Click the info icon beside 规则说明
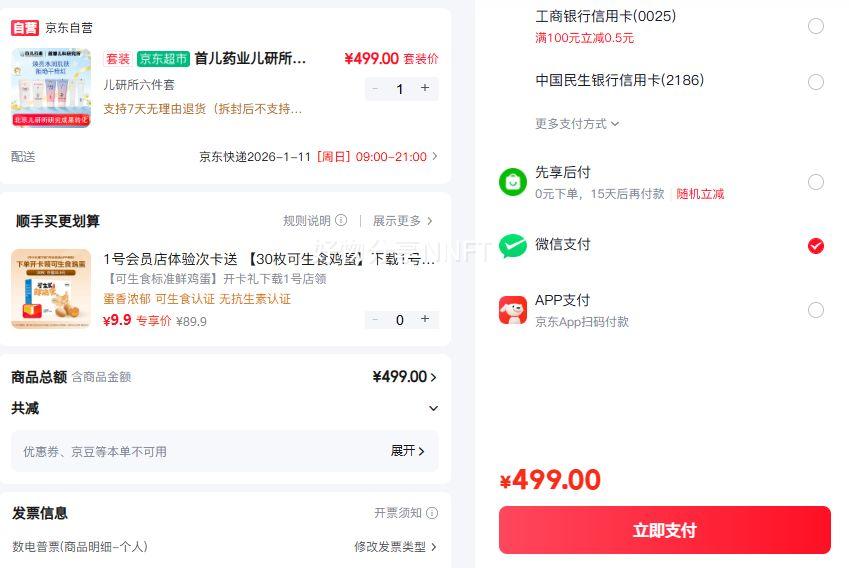 341,221
